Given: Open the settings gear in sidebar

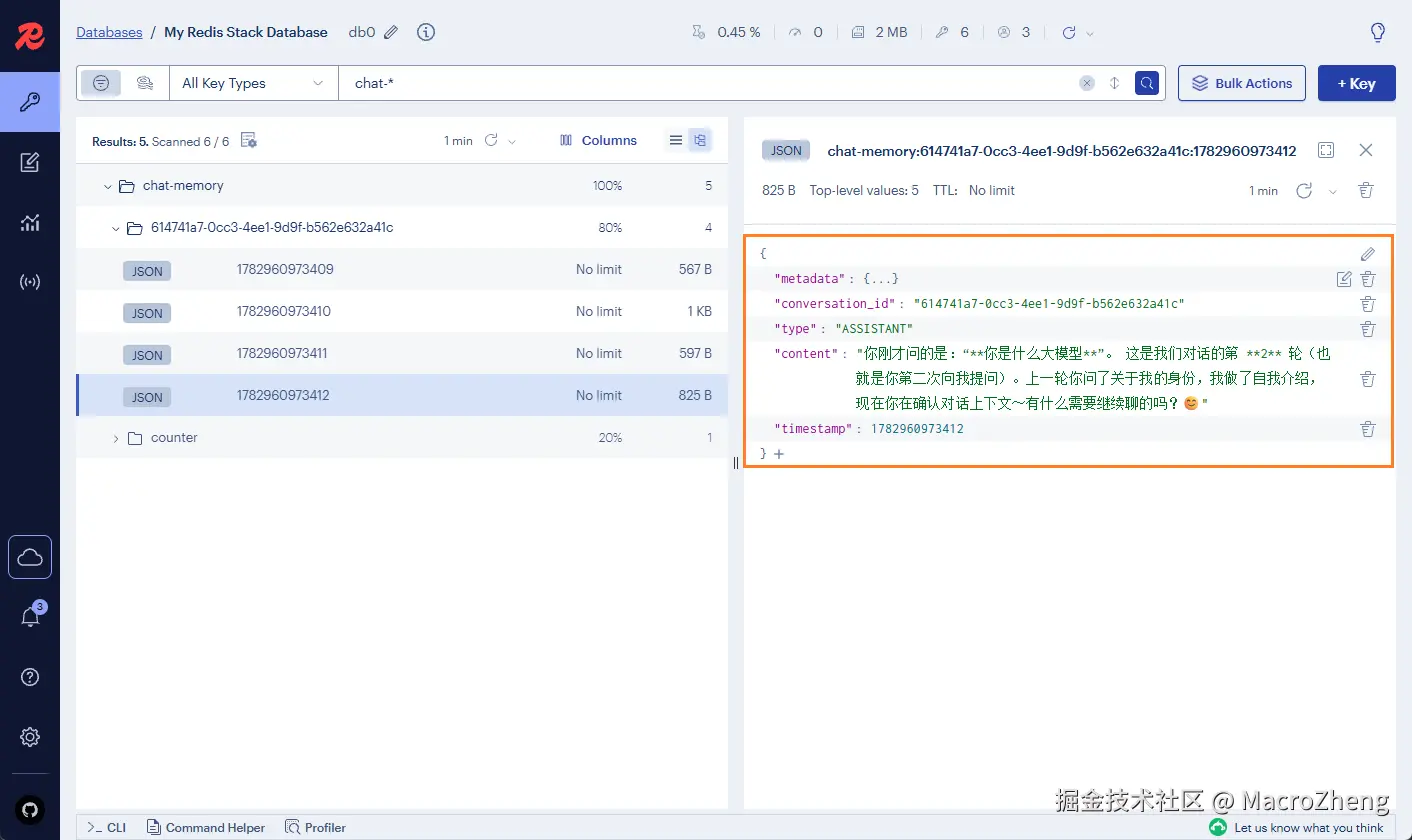Looking at the screenshot, I should coord(30,737).
